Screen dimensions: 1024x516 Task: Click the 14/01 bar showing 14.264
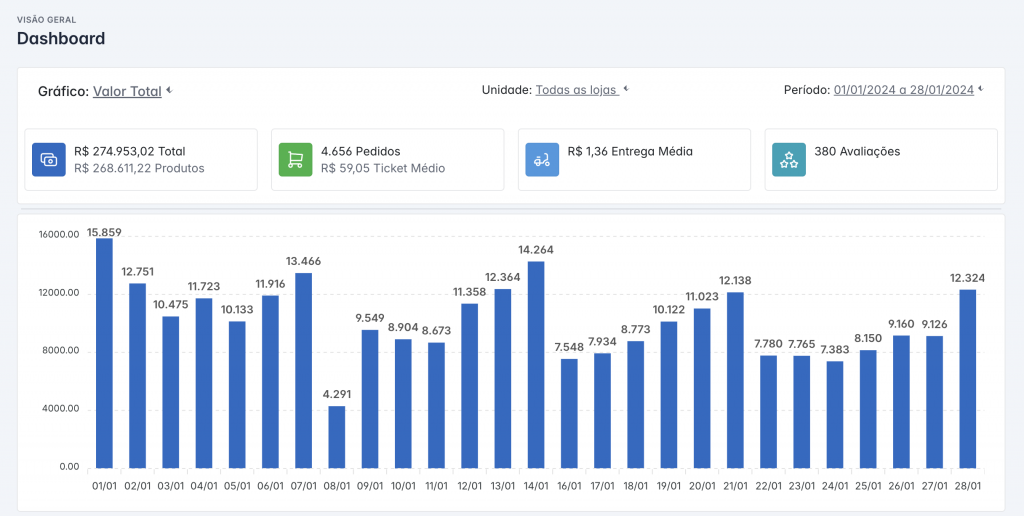pyautogui.click(x=536, y=364)
